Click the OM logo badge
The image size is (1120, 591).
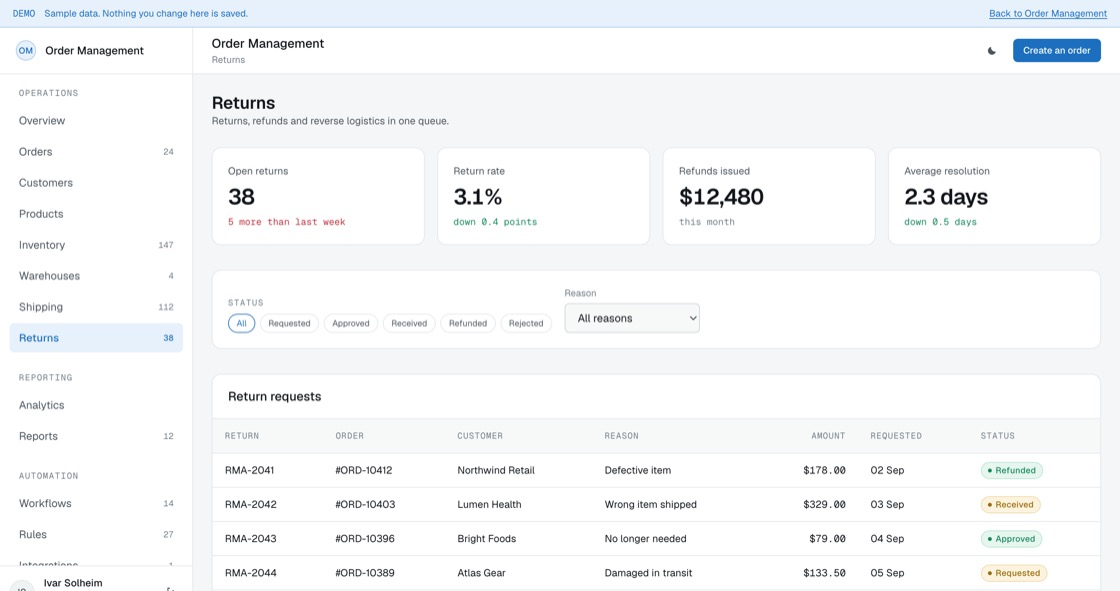pyautogui.click(x=26, y=51)
